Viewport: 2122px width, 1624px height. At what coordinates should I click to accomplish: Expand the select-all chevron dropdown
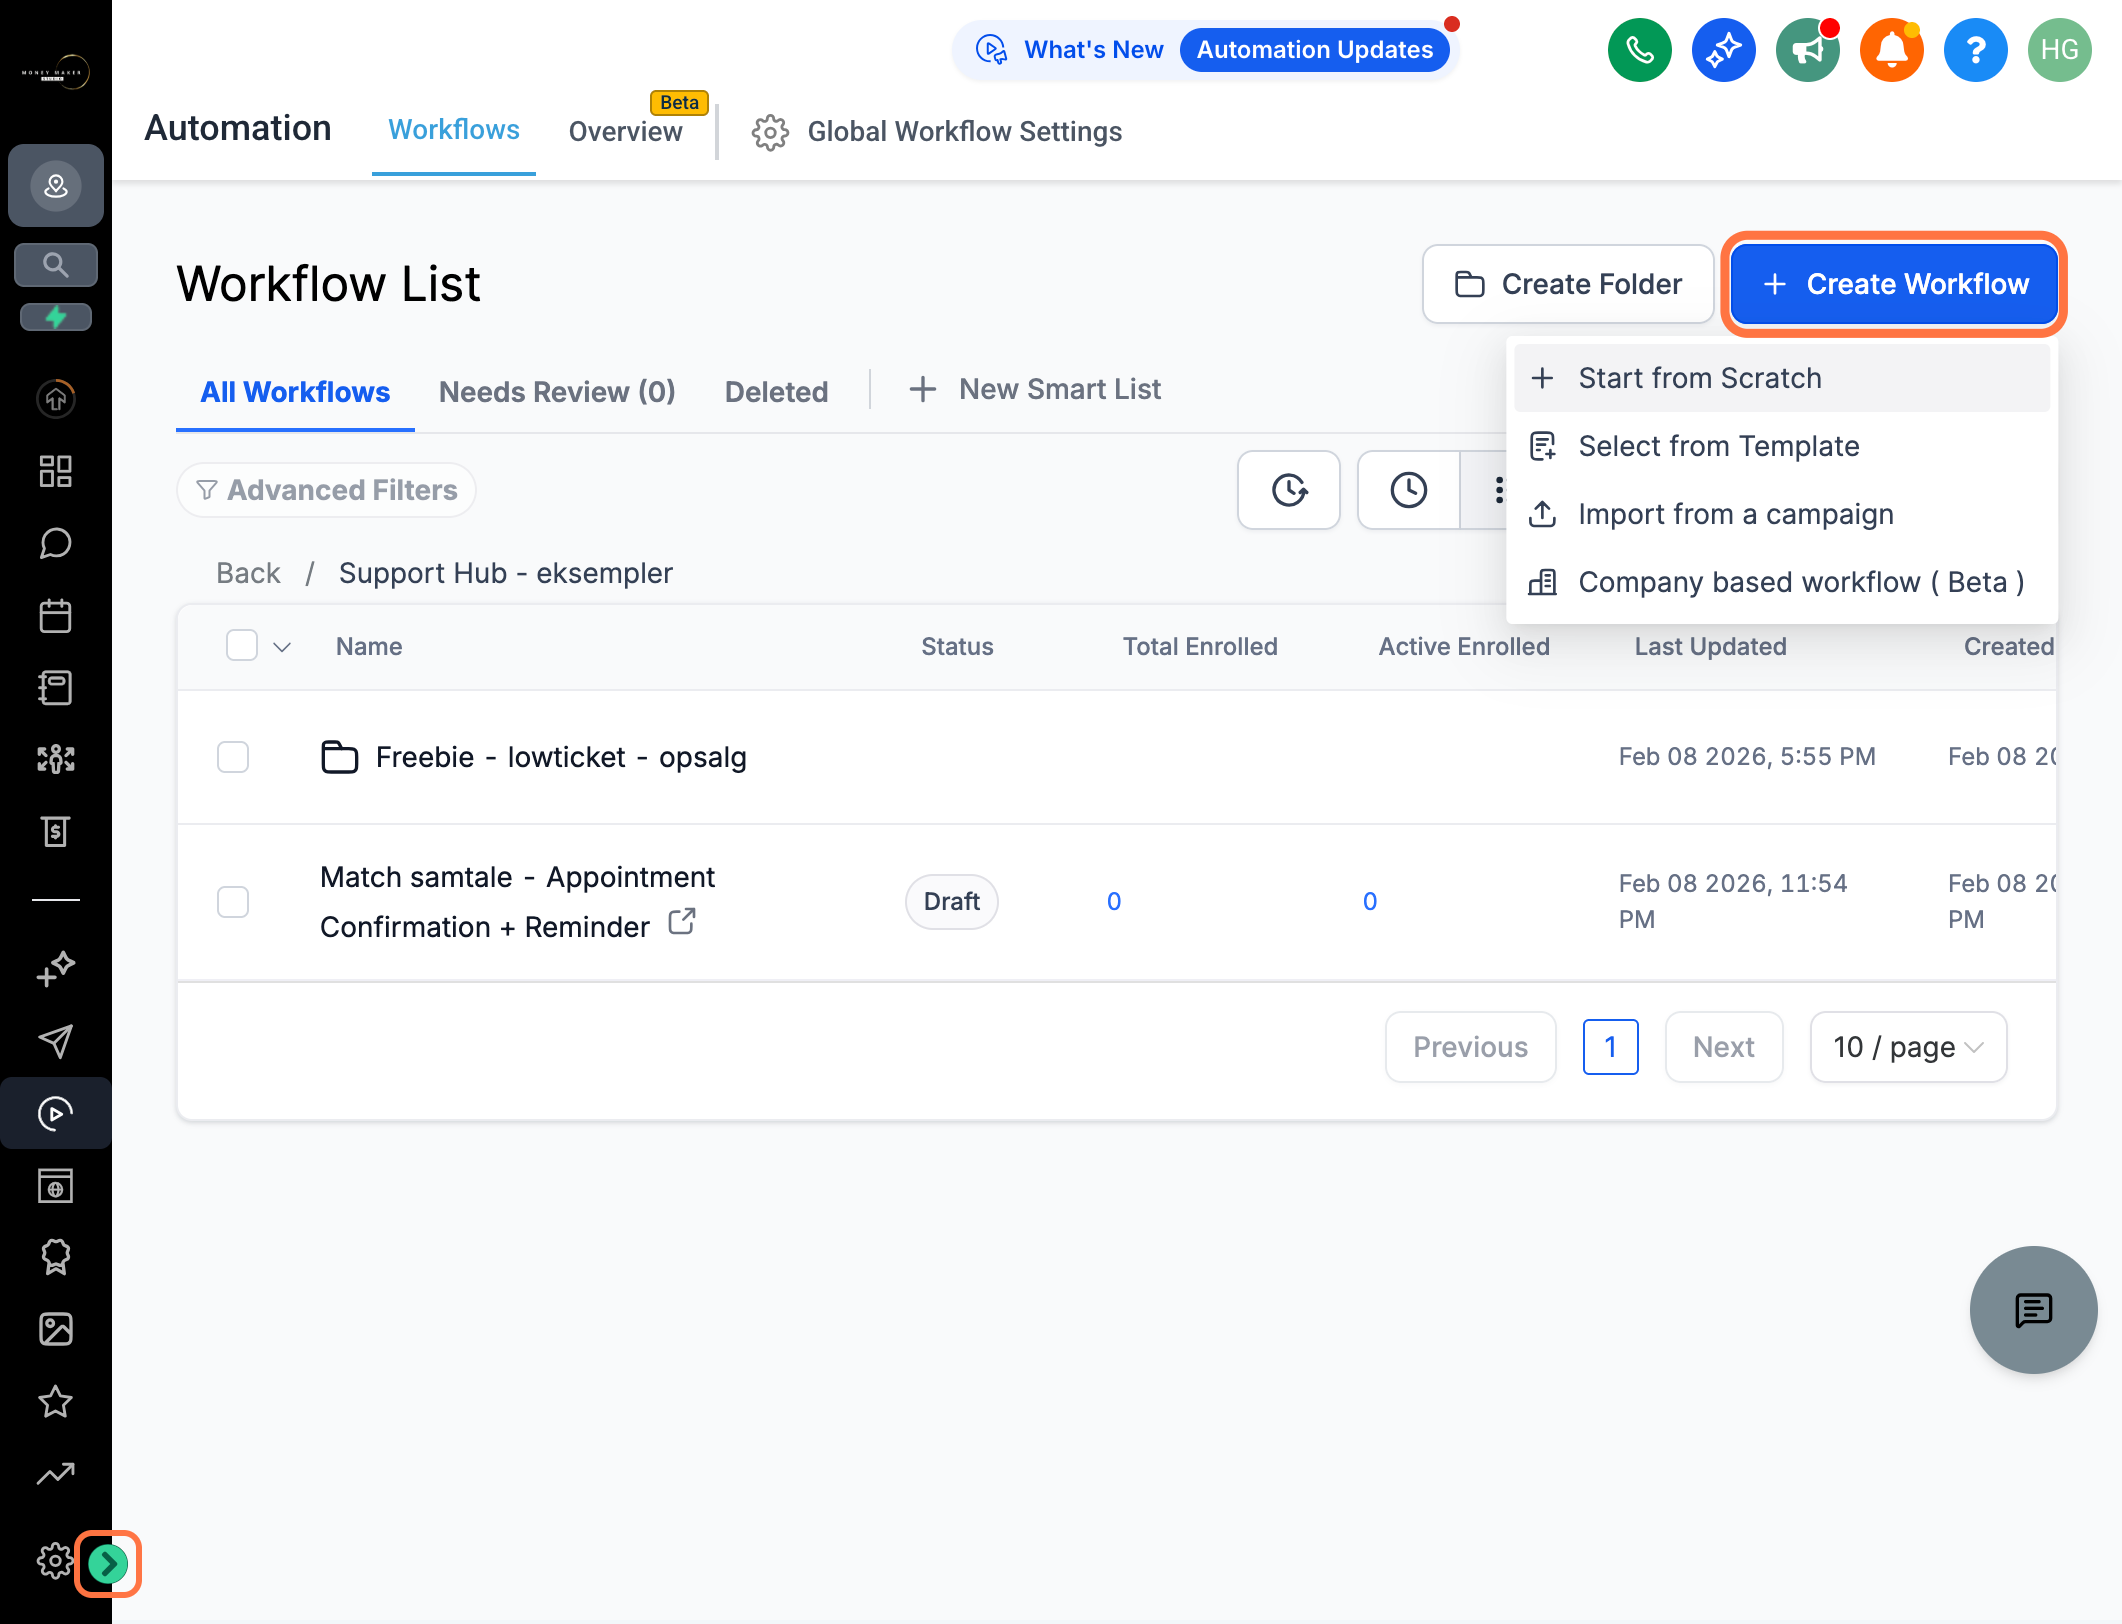tap(282, 647)
